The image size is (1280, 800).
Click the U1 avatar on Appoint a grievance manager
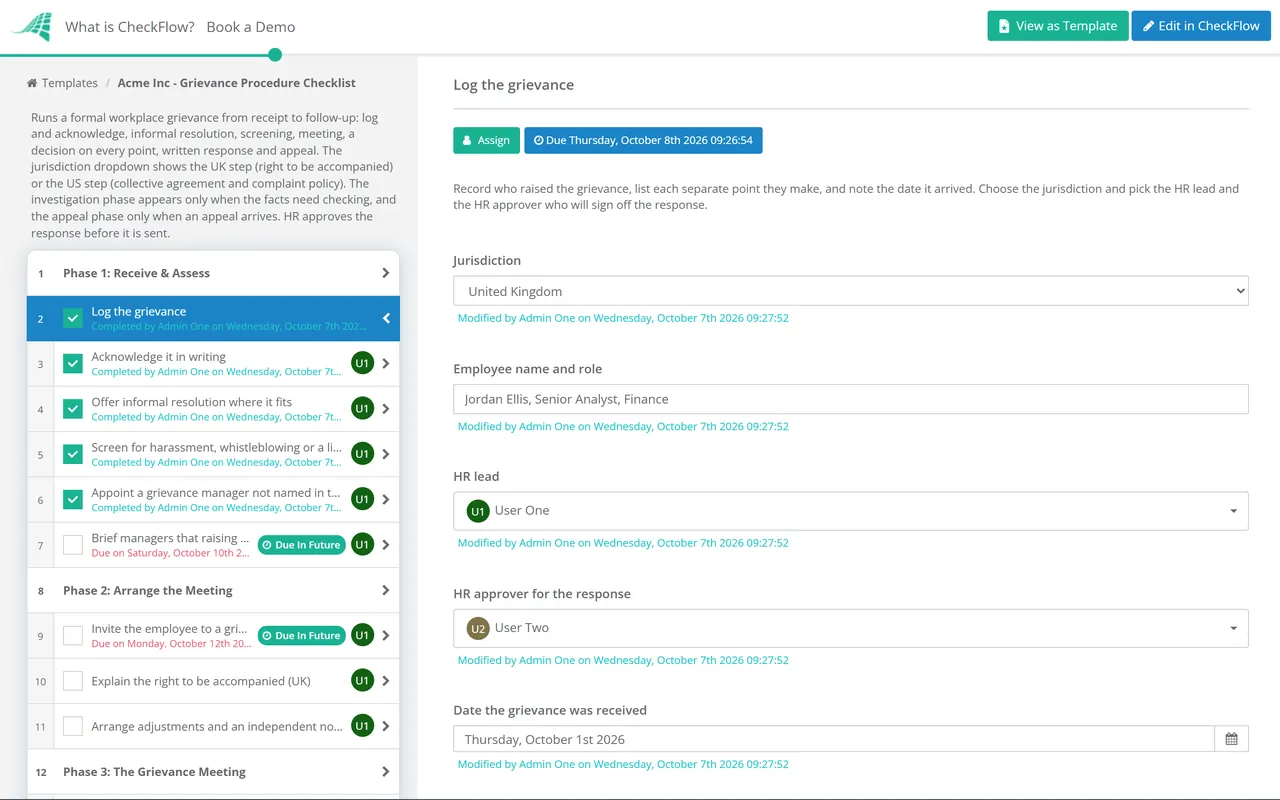point(362,499)
